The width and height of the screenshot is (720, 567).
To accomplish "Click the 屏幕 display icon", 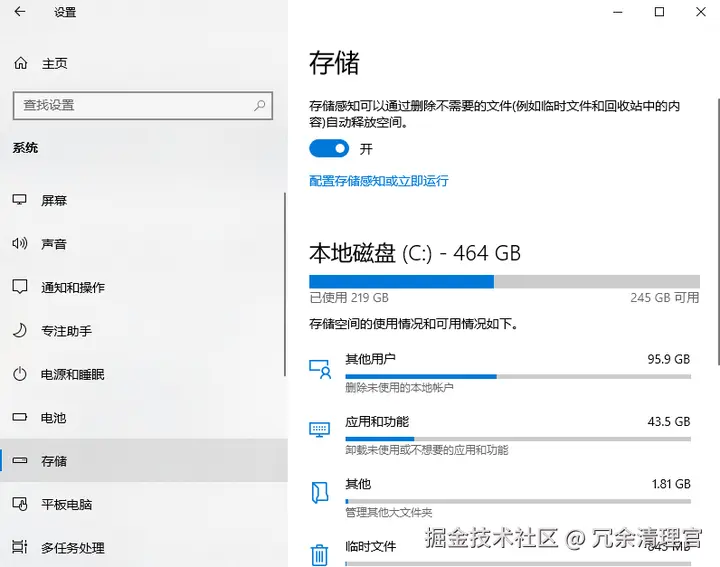I will tap(20, 200).
